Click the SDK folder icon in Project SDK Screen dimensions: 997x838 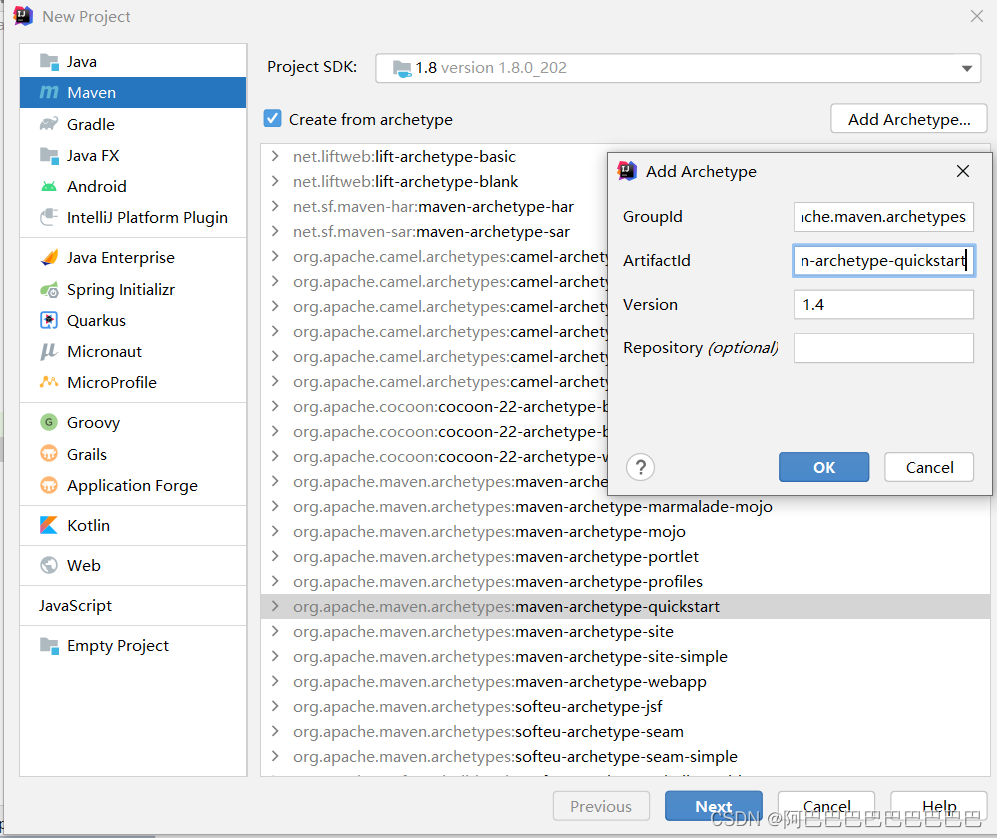click(x=402, y=68)
